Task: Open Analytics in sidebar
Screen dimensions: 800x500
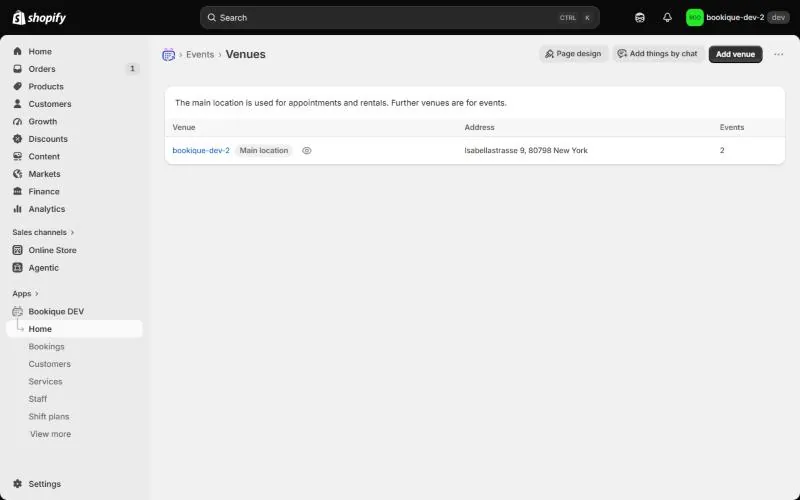Action: click(x=74, y=209)
